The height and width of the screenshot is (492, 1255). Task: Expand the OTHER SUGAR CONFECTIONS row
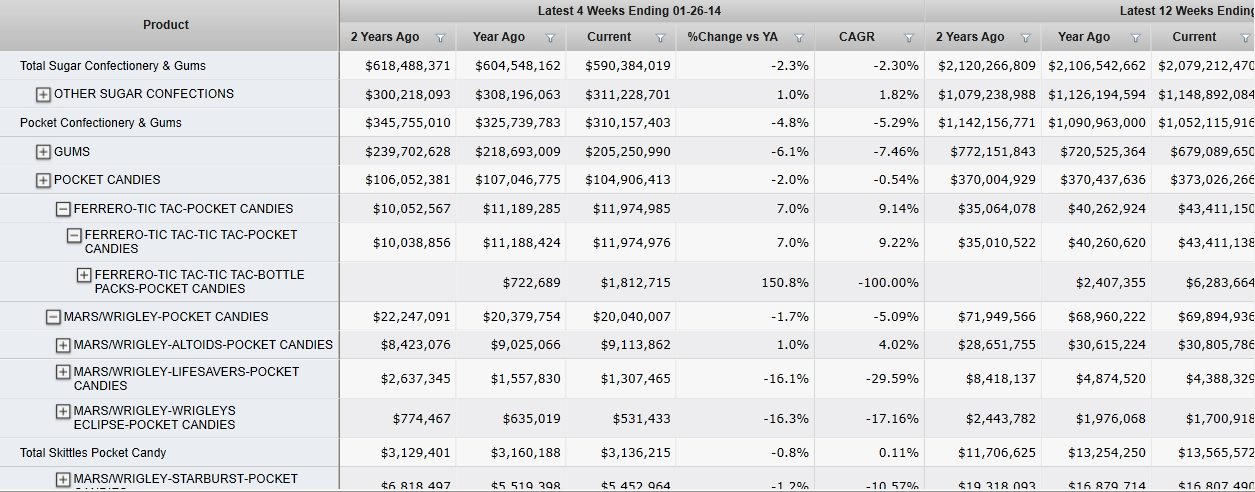click(43, 94)
